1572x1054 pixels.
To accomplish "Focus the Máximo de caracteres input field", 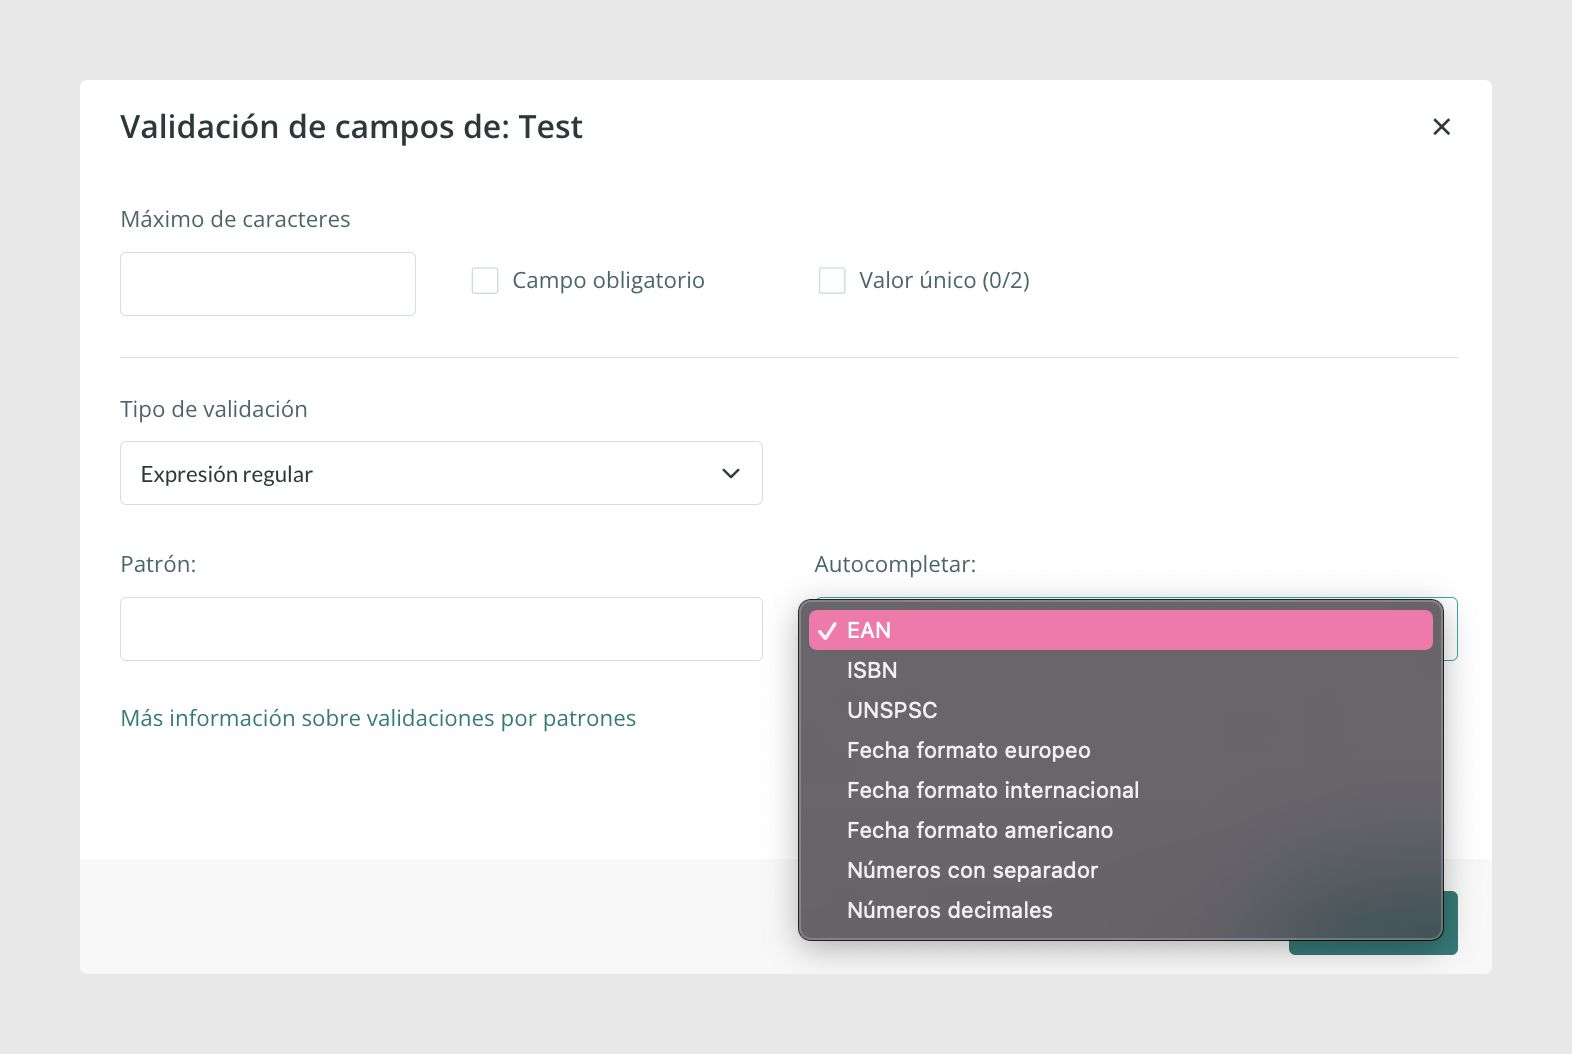I will point(268,284).
